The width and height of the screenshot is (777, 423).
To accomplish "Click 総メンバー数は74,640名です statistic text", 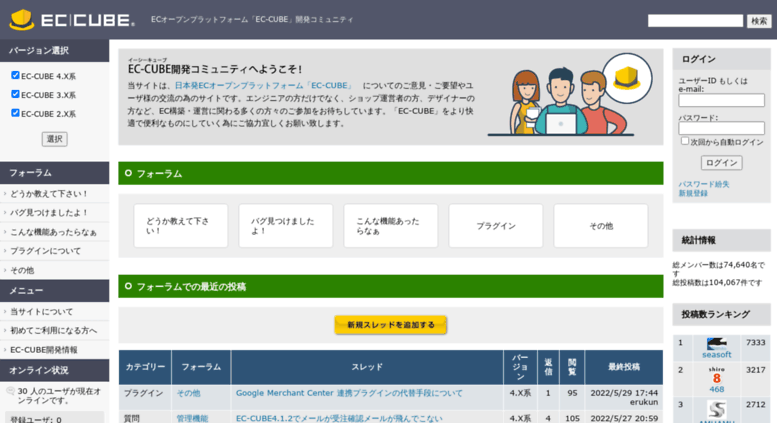I will pos(719,269).
